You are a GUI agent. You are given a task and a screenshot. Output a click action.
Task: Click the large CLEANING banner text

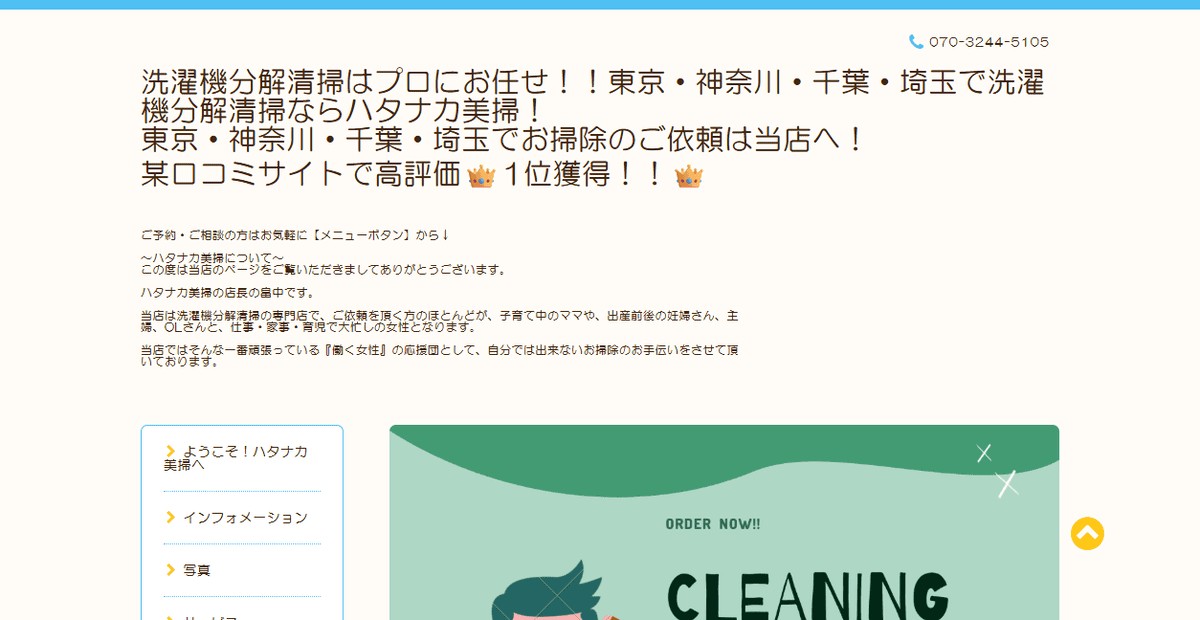click(807, 596)
